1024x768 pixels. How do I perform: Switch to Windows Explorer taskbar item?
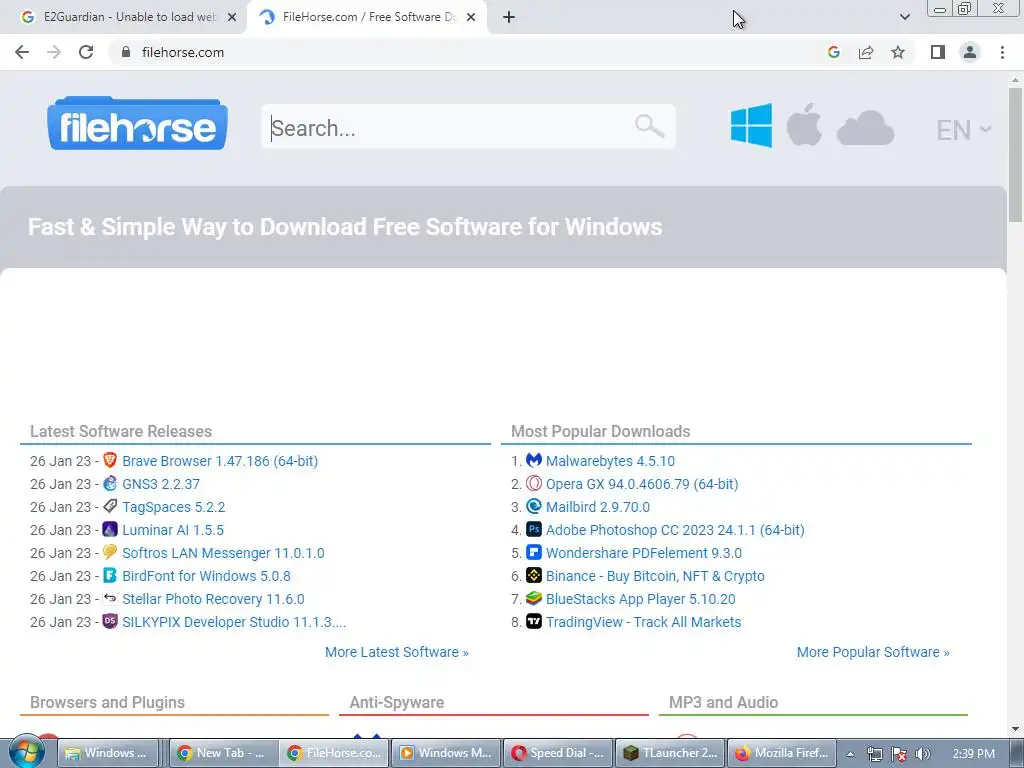pos(109,753)
